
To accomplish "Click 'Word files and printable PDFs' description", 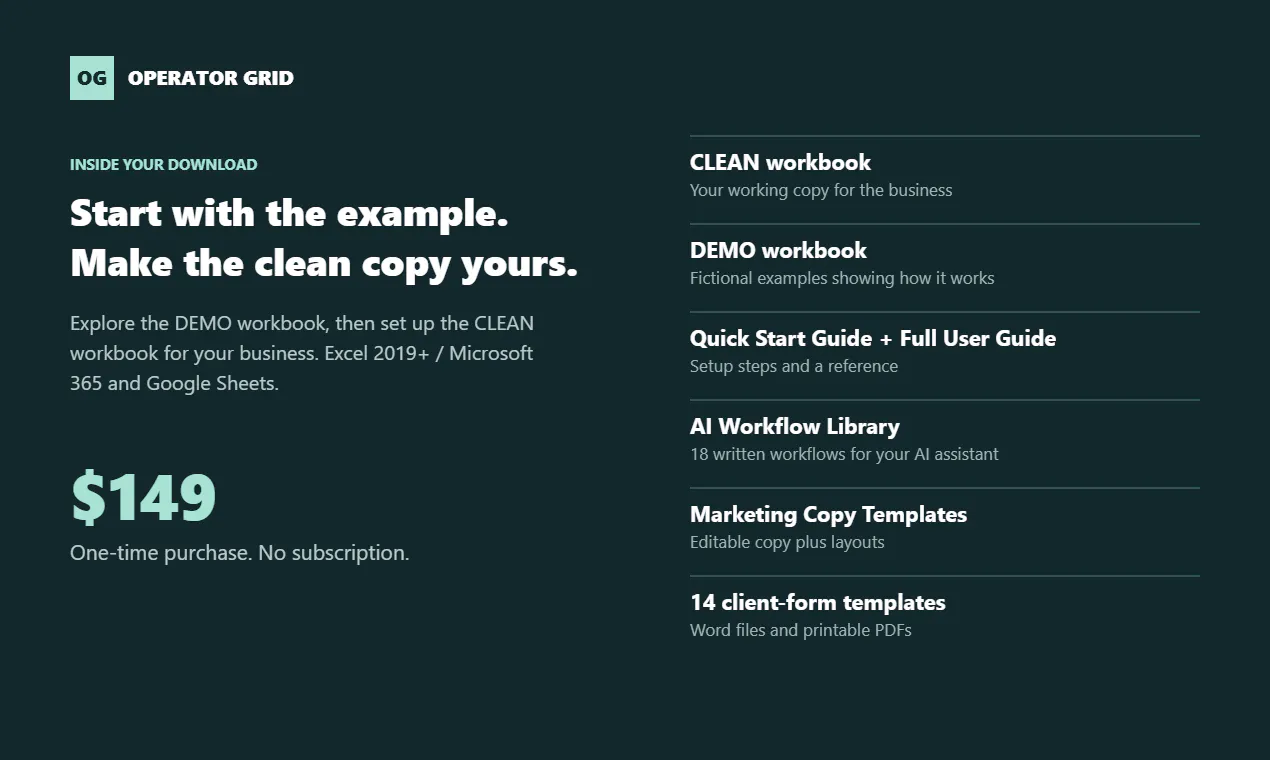I will [x=801, y=630].
